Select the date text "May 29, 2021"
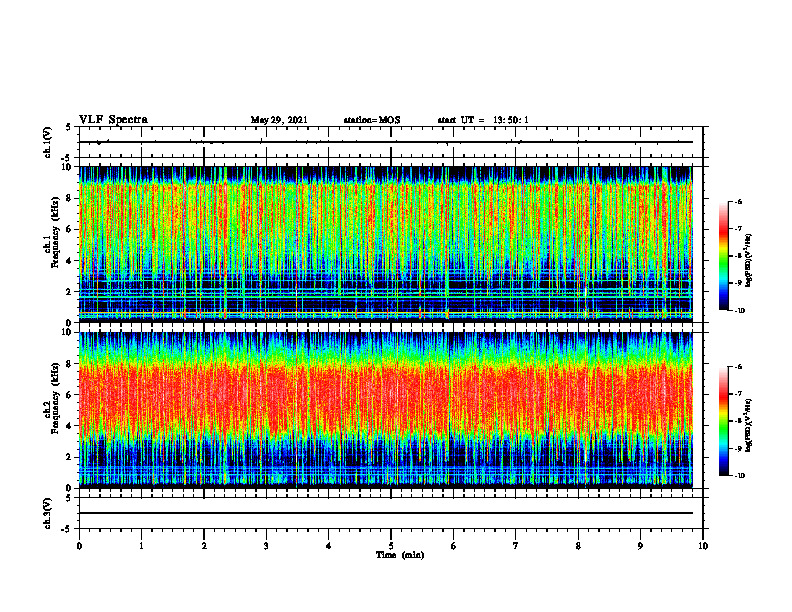 tap(279, 120)
